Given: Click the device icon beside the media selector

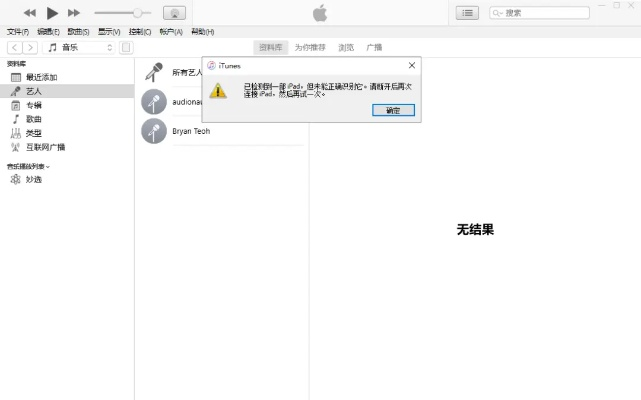Looking at the screenshot, I should (x=126, y=47).
